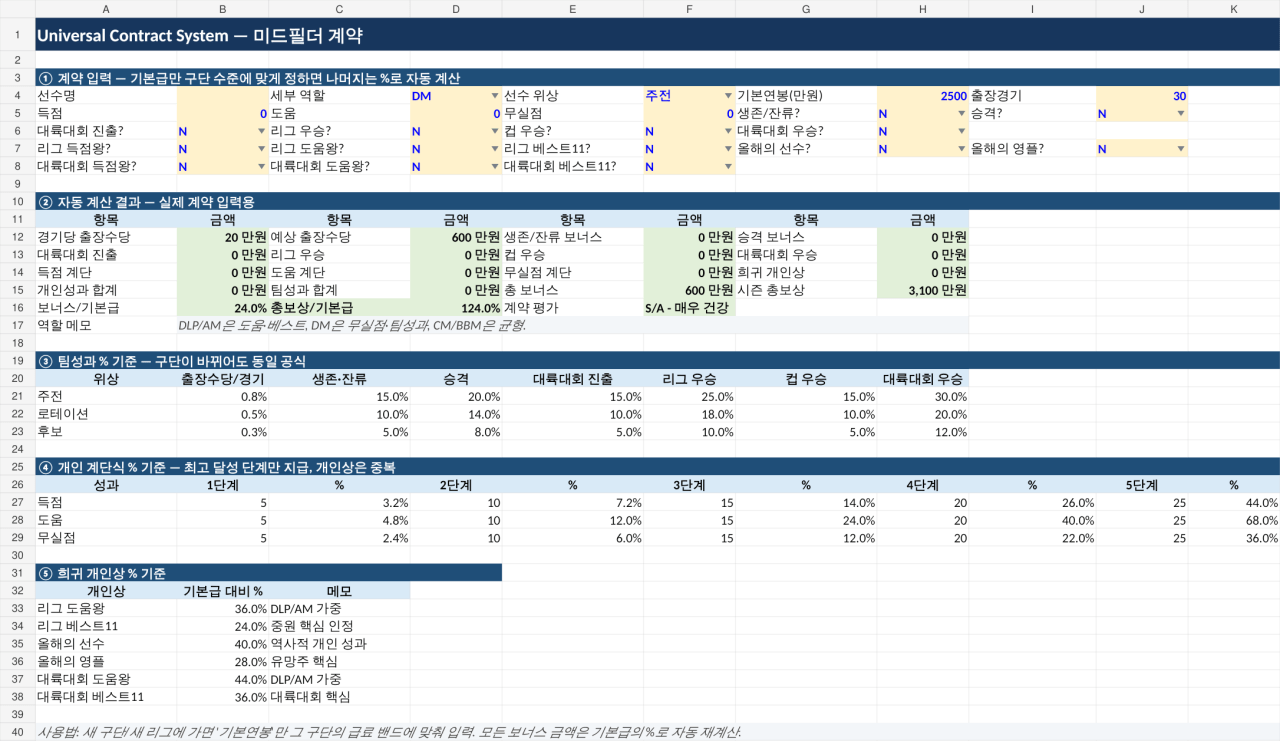The image size is (1280, 741).
Task: Click the 유망주 핵심 memo cell
Action: pyautogui.click(x=339, y=662)
